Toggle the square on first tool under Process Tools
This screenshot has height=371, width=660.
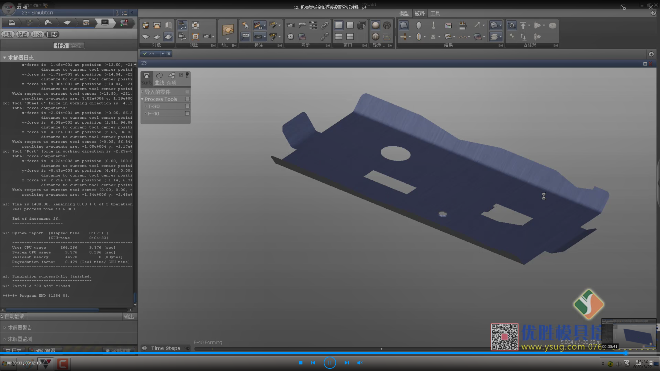[187, 107]
